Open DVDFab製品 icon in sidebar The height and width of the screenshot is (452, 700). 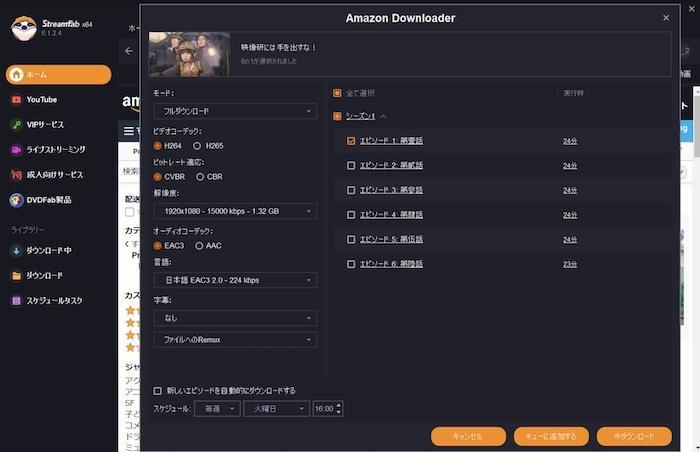16,200
